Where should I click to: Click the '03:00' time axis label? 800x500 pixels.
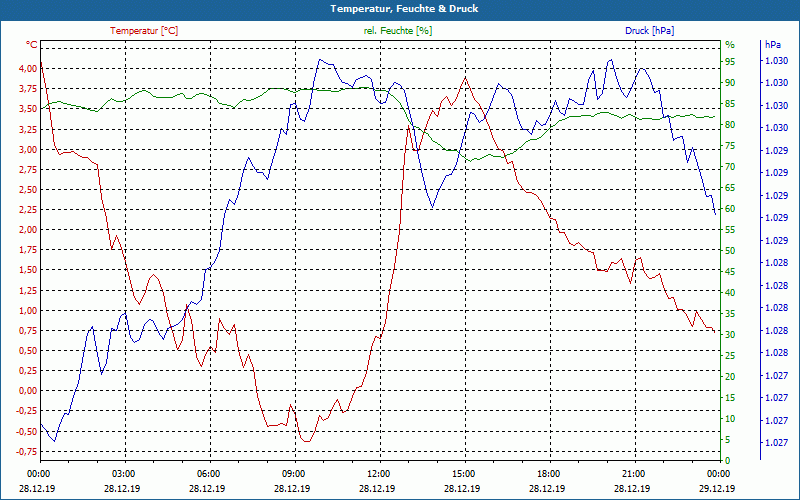click(122, 473)
